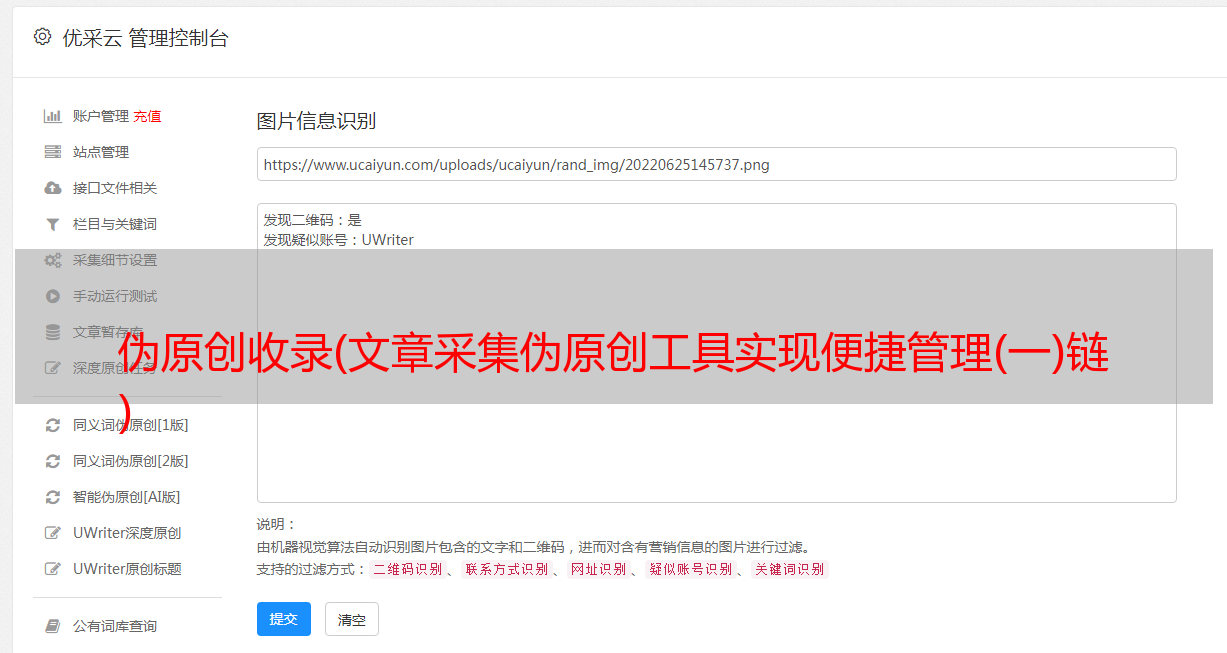Open 站点管理 in the sidebar
The height and width of the screenshot is (653, 1227).
pos(101,152)
